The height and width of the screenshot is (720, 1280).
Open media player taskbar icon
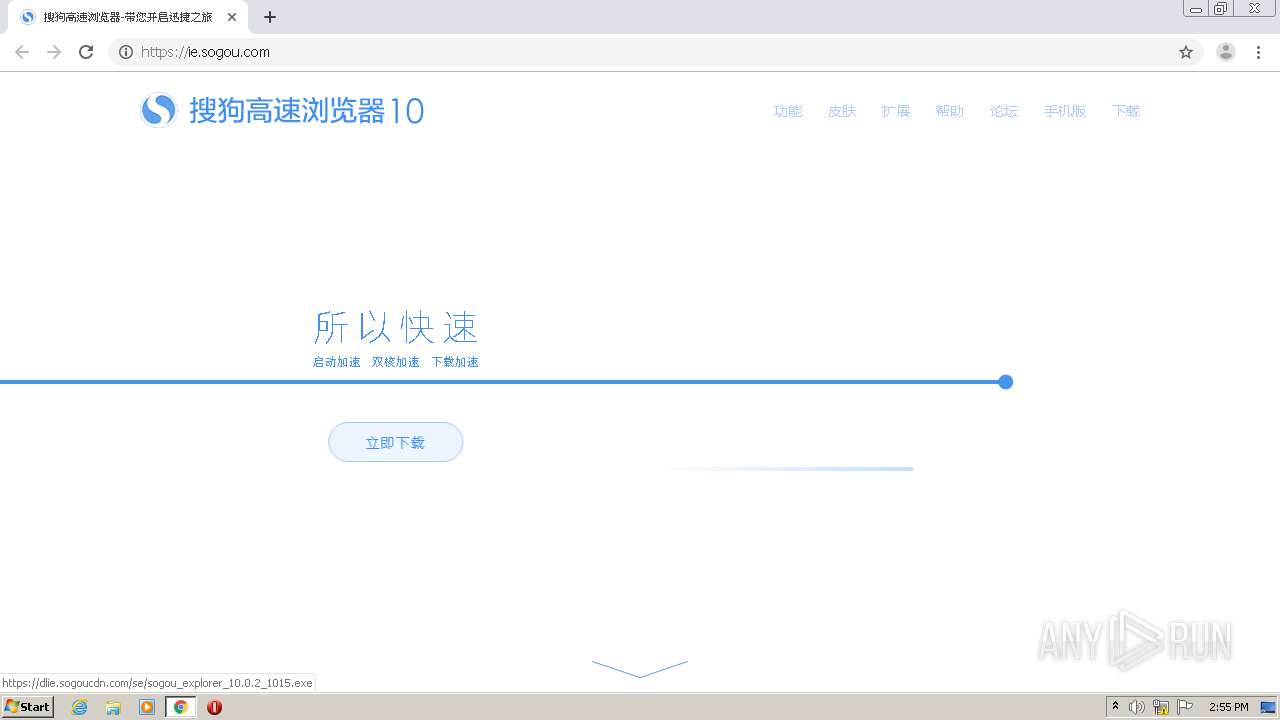147,707
